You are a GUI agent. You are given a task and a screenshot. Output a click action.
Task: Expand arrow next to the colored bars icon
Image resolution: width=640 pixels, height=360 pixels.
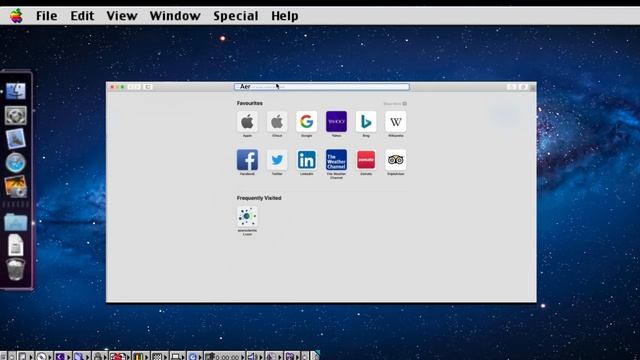pos(146,357)
